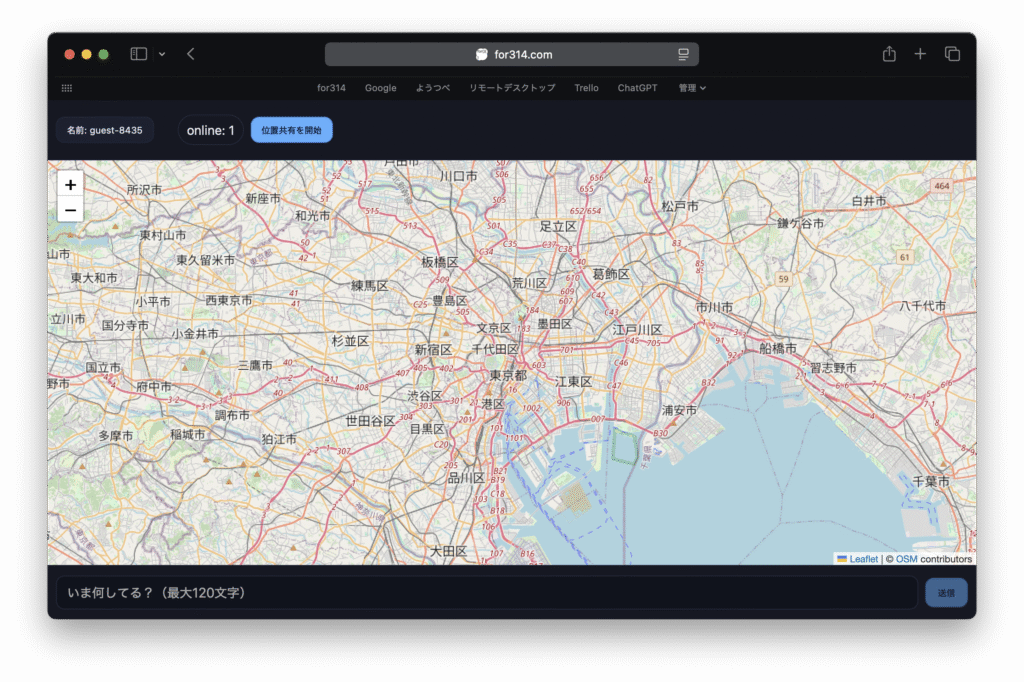This screenshot has width=1024, height=682.
Task: Go back with the back arrow
Action: [x=191, y=54]
